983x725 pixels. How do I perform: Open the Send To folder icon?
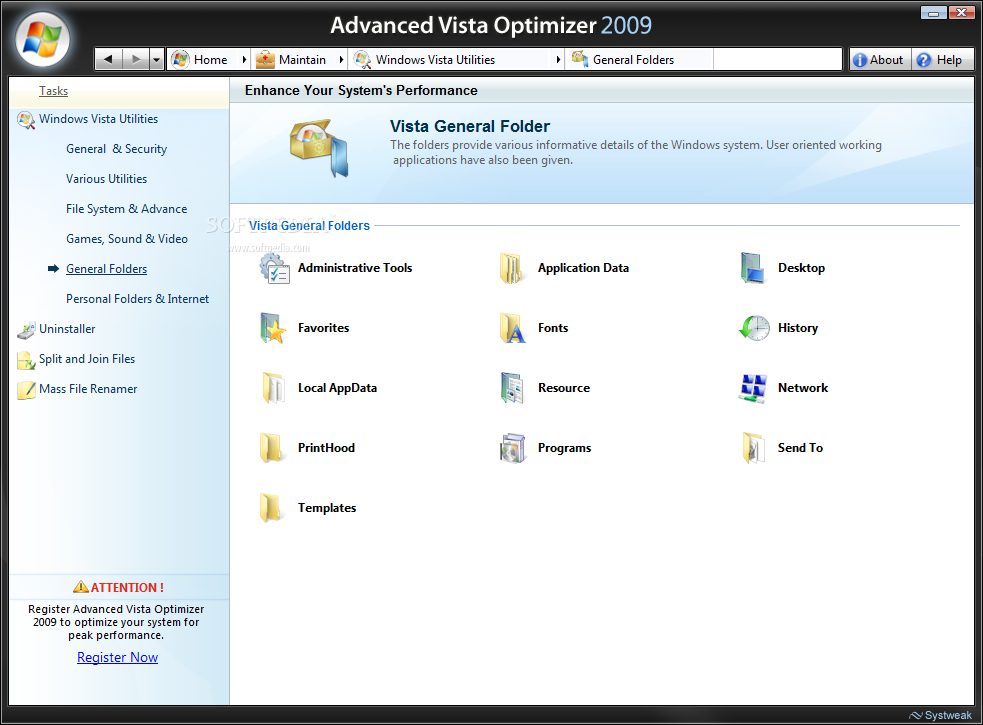click(753, 448)
